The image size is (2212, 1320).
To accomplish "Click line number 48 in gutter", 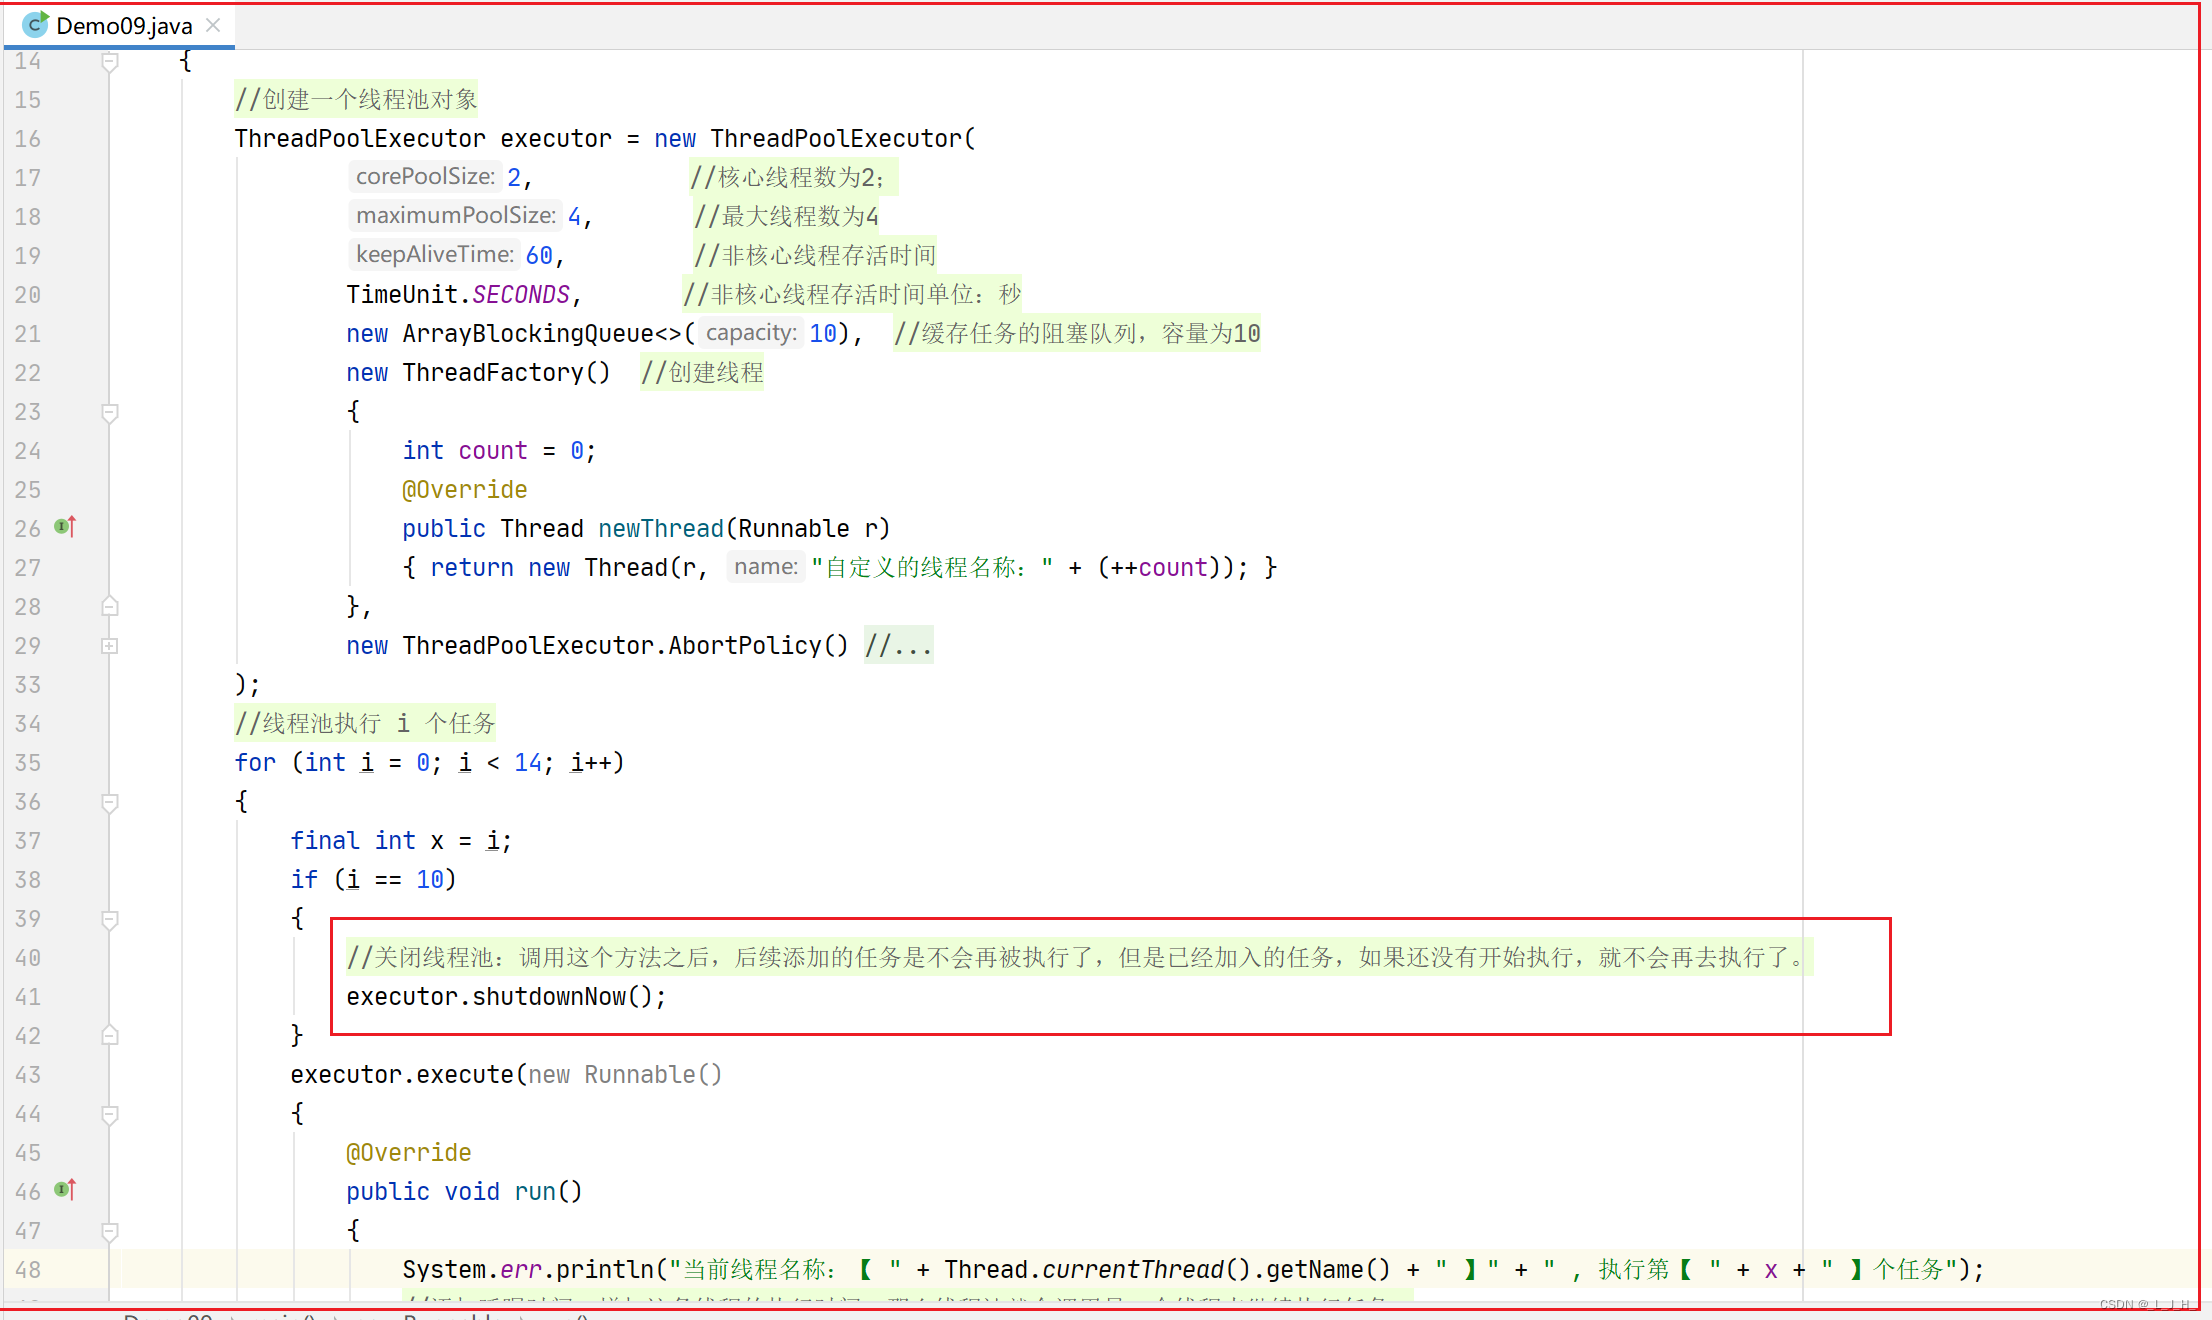I will tap(28, 1270).
